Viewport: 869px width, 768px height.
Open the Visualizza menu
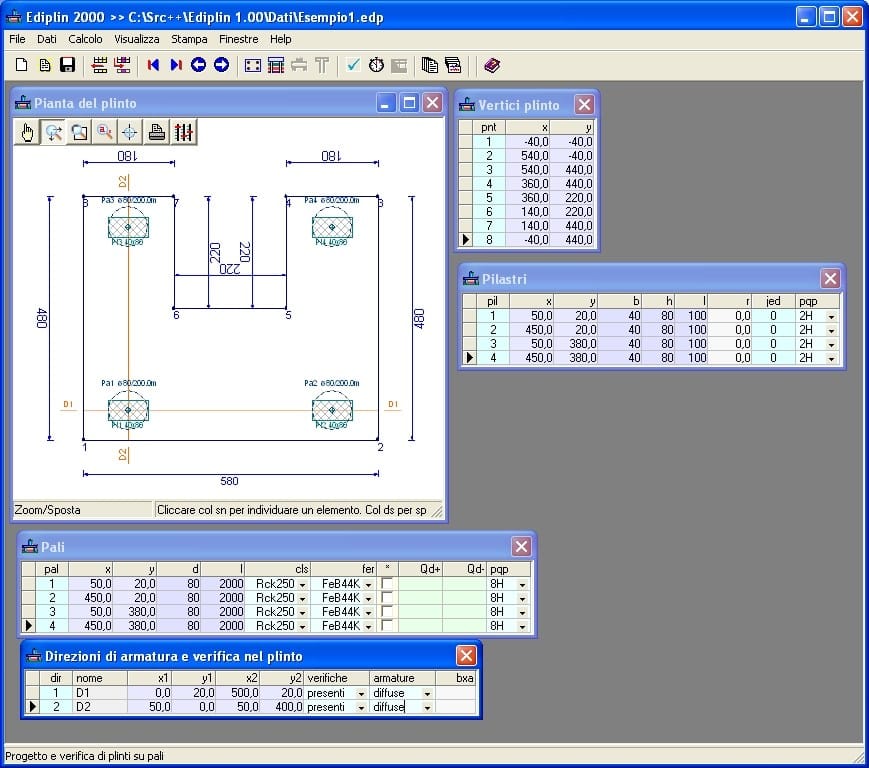[136, 39]
